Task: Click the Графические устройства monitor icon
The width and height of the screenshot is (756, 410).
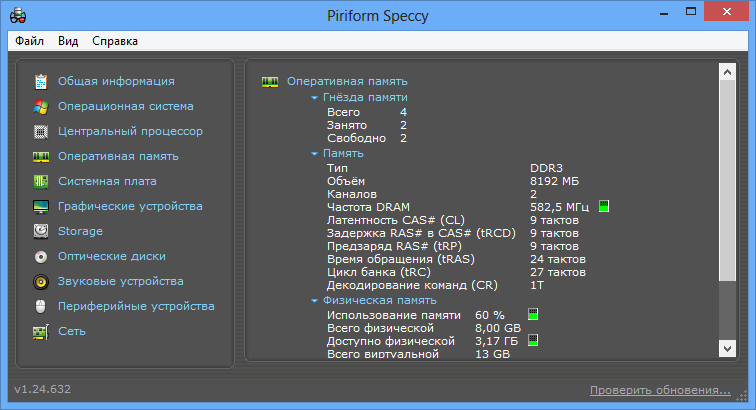Action: pyautogui.click(x=41, y=207)
